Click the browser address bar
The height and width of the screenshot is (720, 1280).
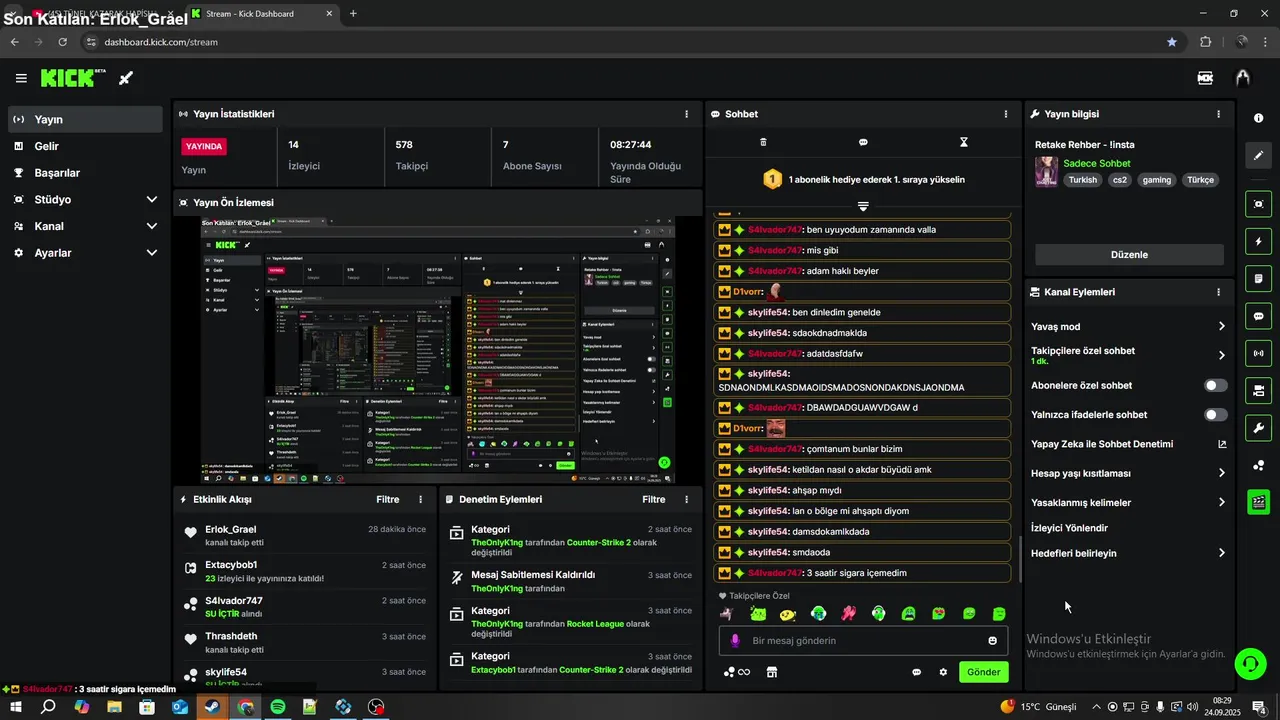(x=620, y=42)
